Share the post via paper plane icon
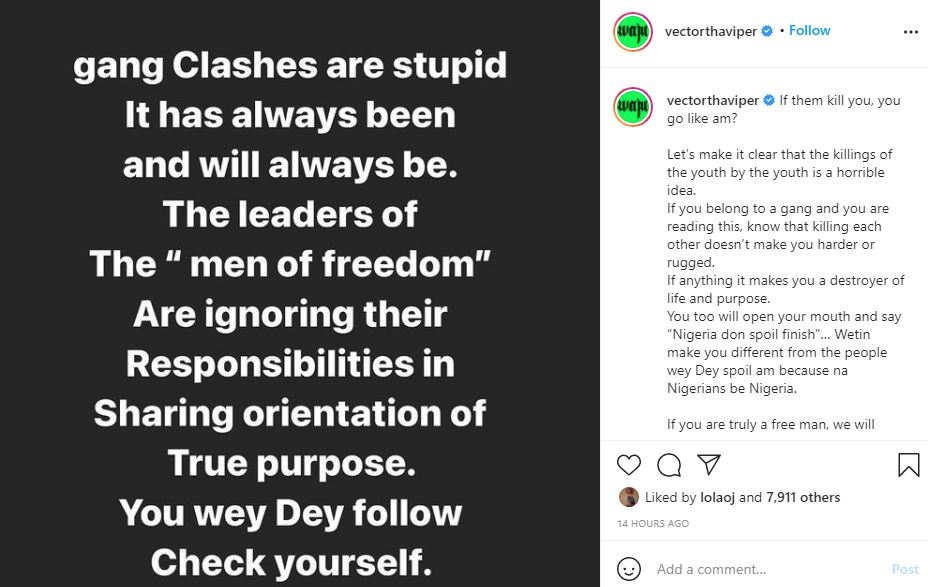 coord(709,464)
